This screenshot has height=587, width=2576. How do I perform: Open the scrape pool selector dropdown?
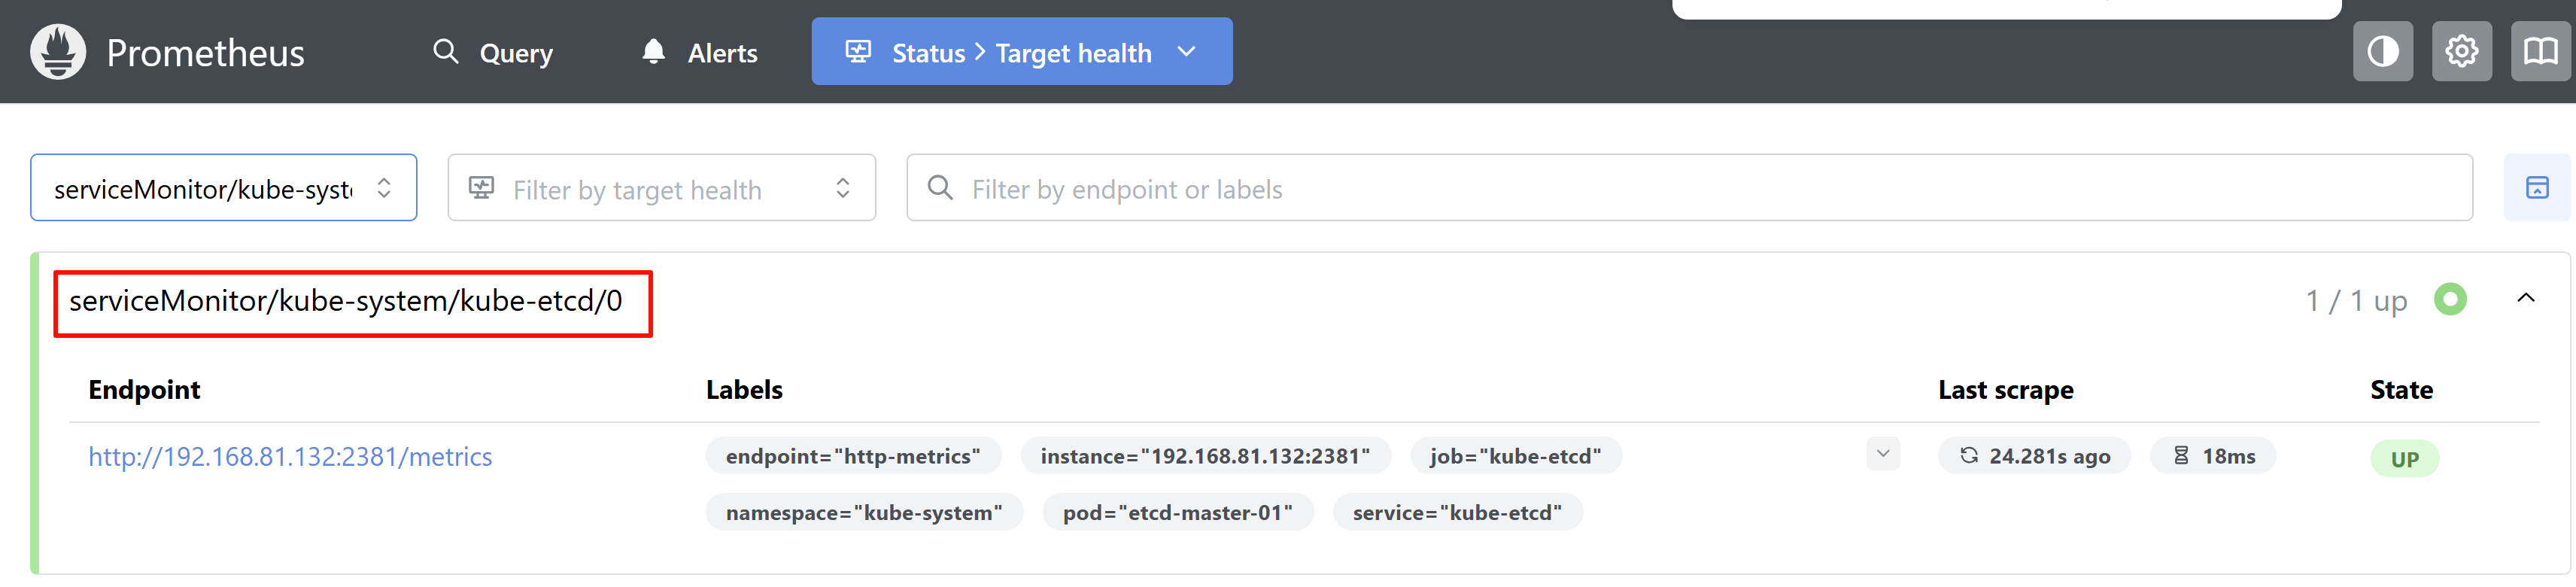pos(223,188)
